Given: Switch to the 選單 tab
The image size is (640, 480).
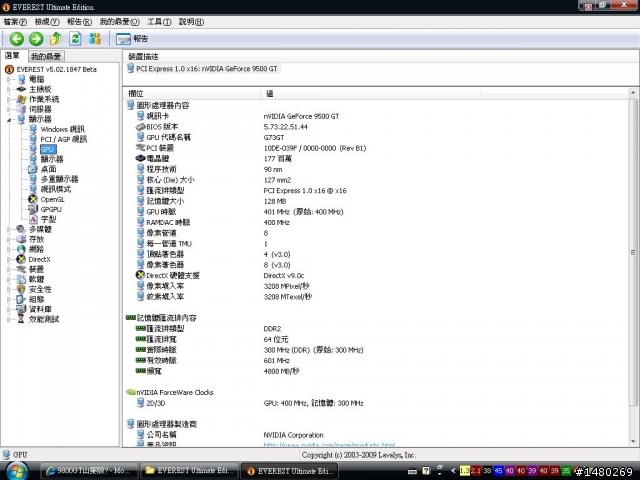Looking at the screenshot, I should coord(13,56).
